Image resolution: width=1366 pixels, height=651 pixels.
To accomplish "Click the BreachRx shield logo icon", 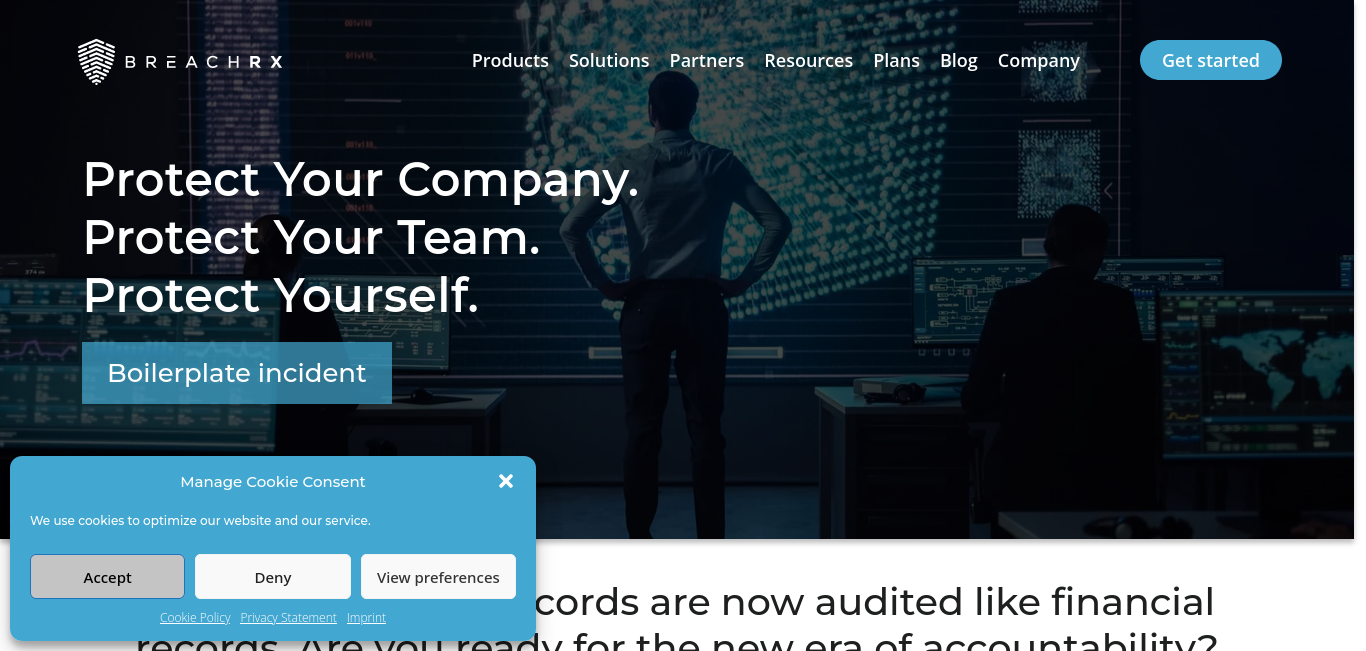I will pyautogui.click(x=97, y=62).
